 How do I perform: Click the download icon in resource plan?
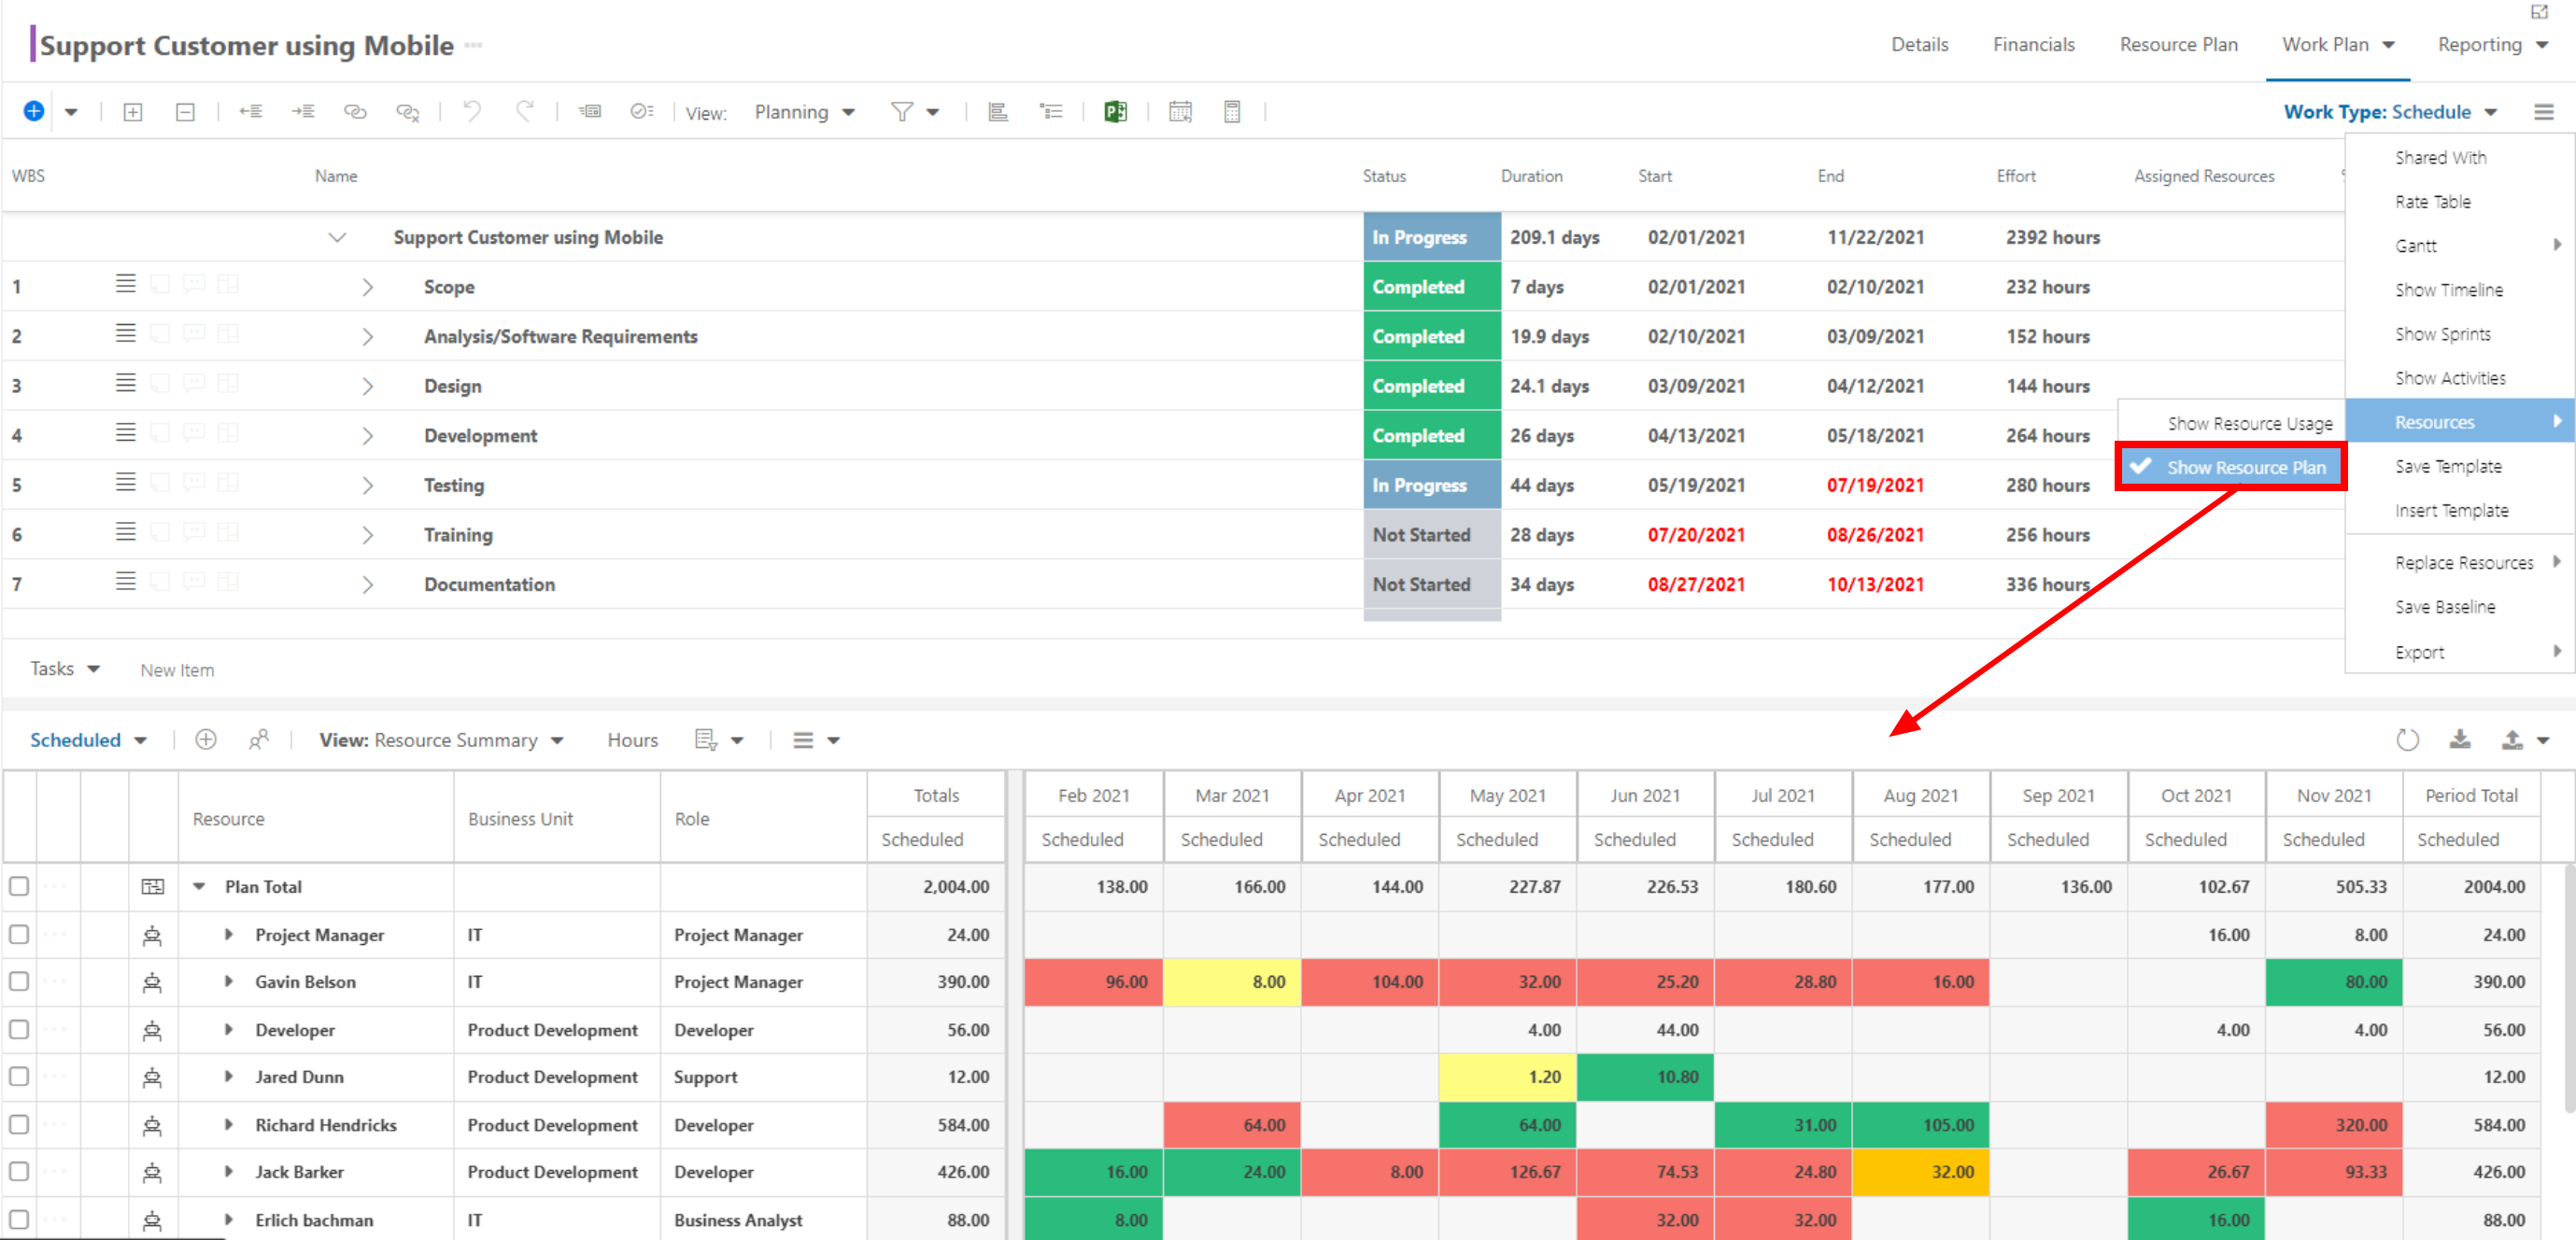pyautogui.click(x=2460, y=739)
